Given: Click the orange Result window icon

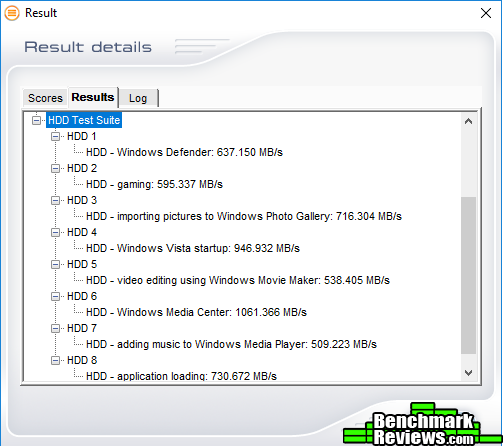Looking at the screenshot, I should (12, 13).
